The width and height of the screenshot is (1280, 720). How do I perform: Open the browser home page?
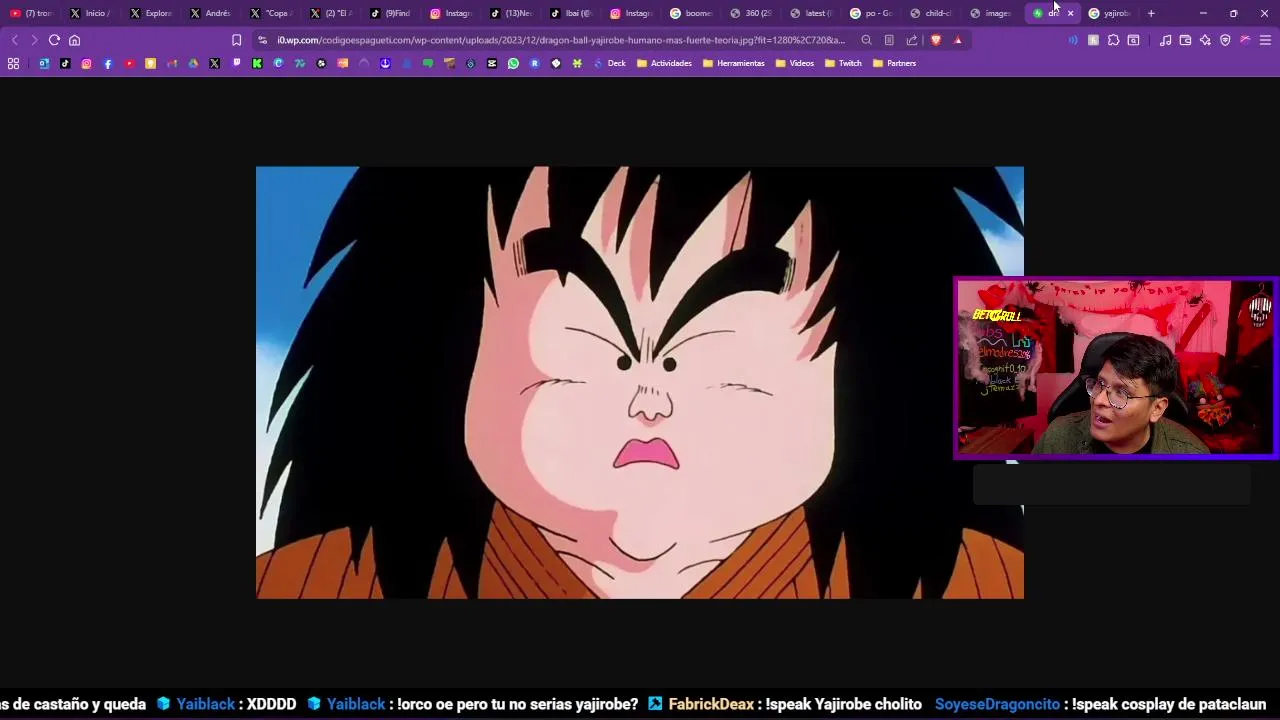coord(74,40)
